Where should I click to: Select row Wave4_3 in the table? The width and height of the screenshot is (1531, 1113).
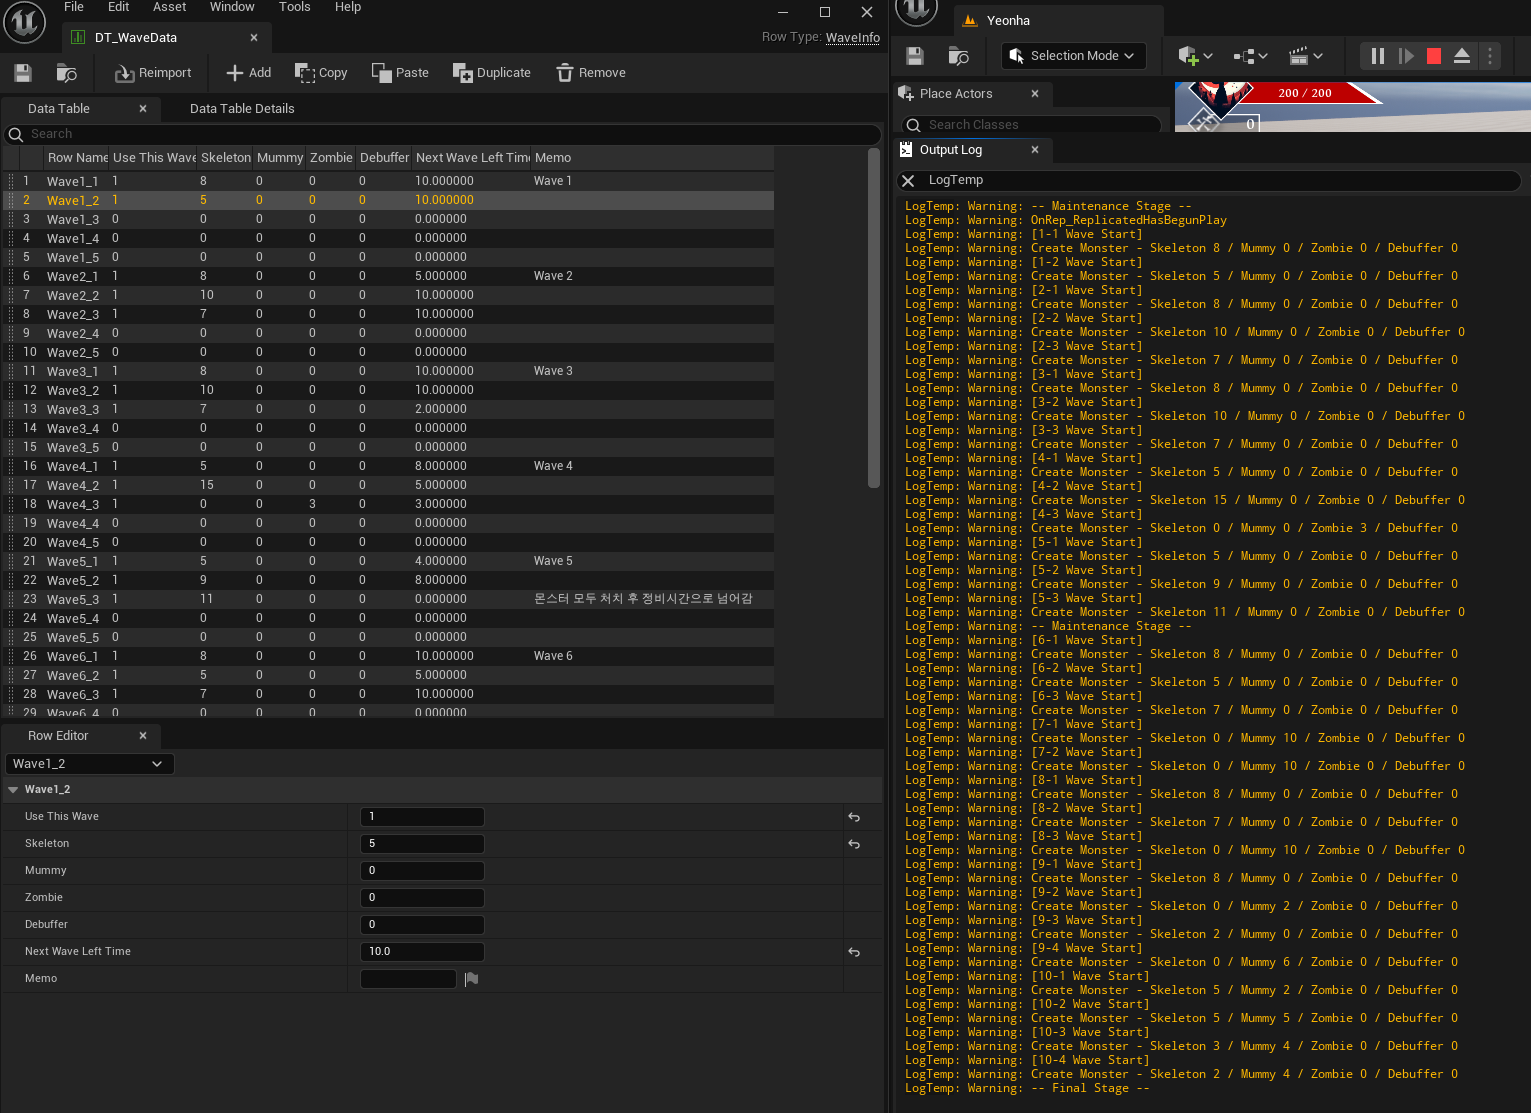pos(388,504)
